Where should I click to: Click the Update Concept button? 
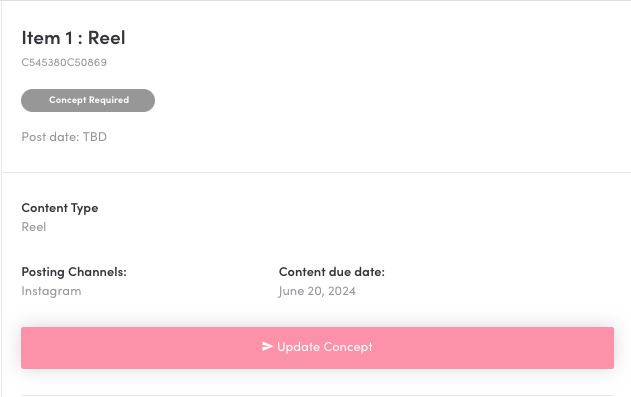point(318,348)
